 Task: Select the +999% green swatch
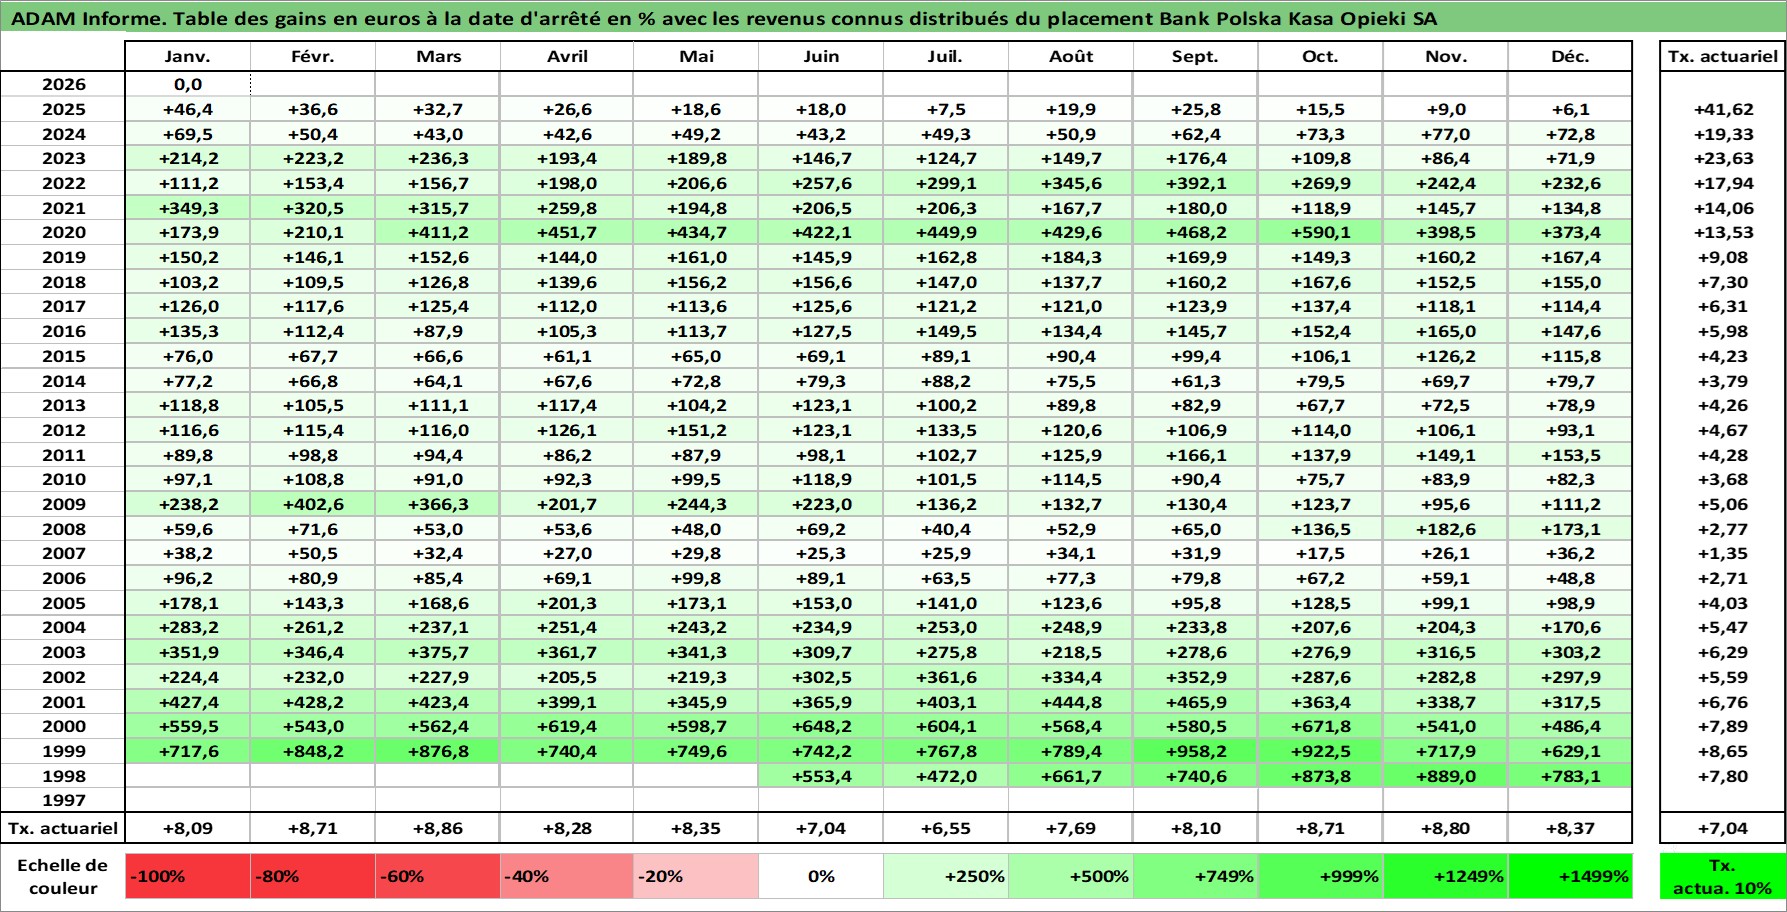[1321, 876]
